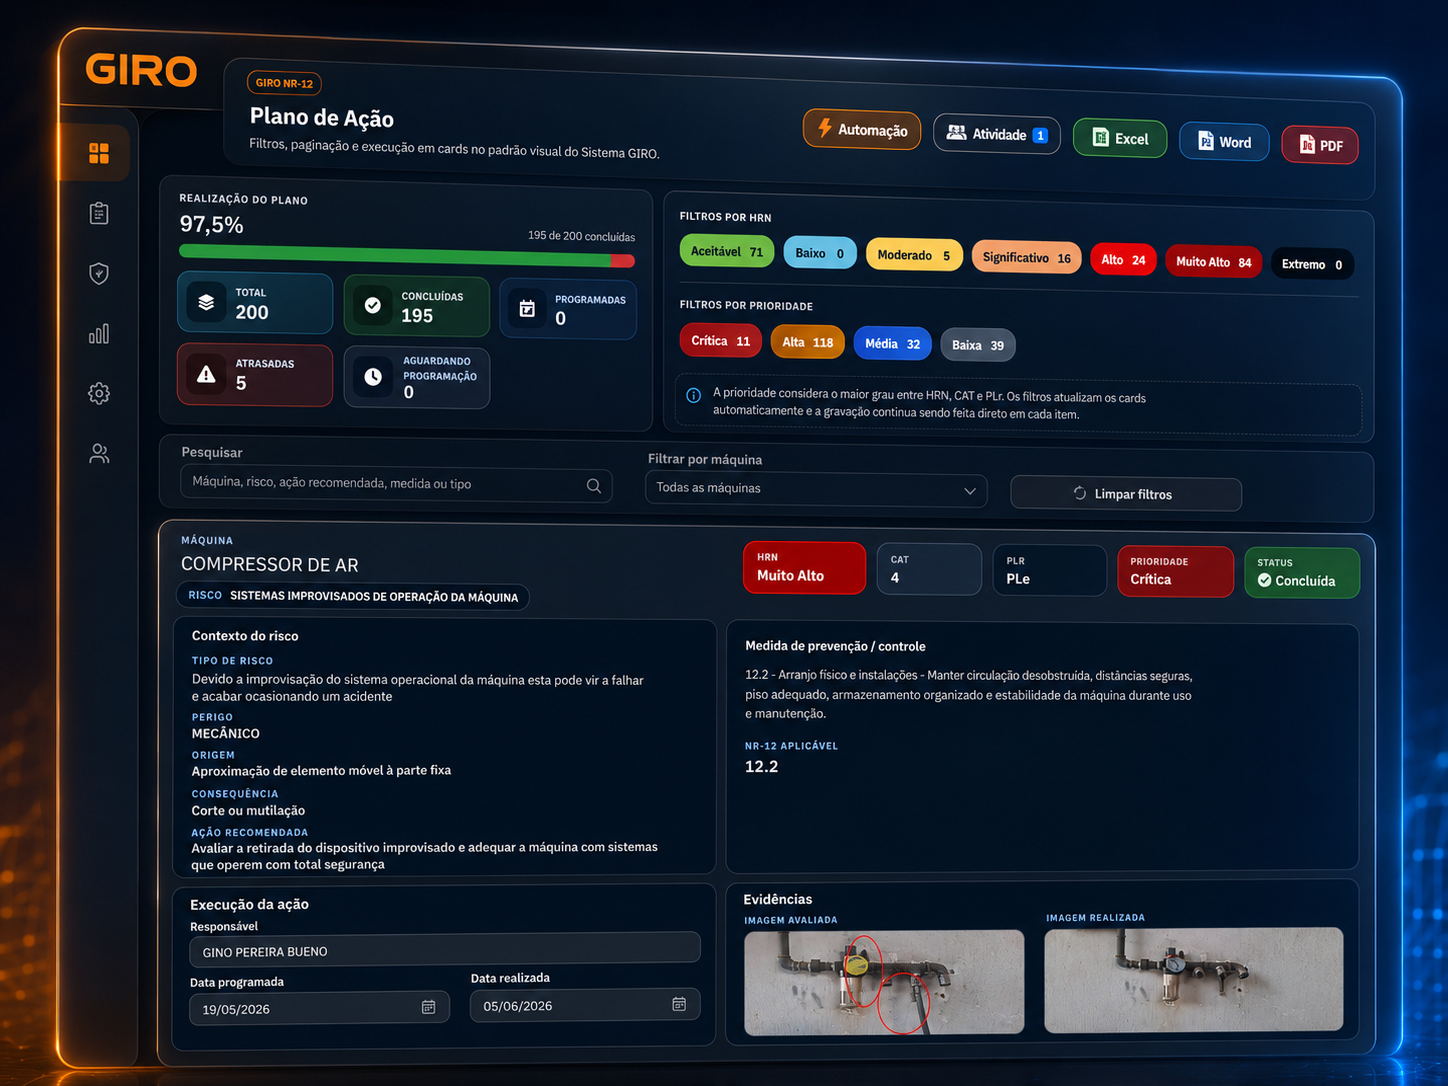
Task: Open the settings gear sidebar icon
Action: tap(99, 393)
